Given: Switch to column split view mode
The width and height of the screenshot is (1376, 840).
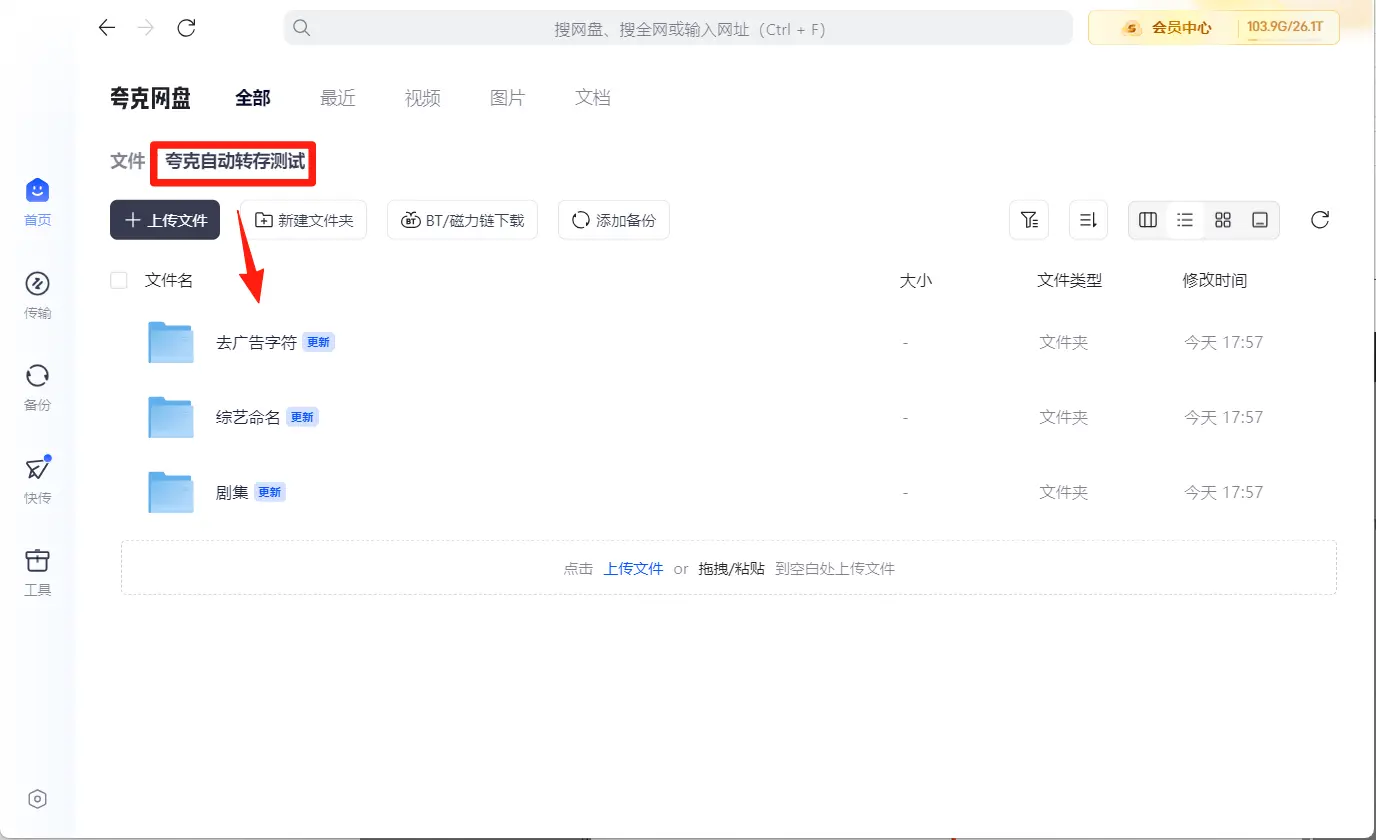Looking at the screenshot, I should click(x=1148, y=220).
